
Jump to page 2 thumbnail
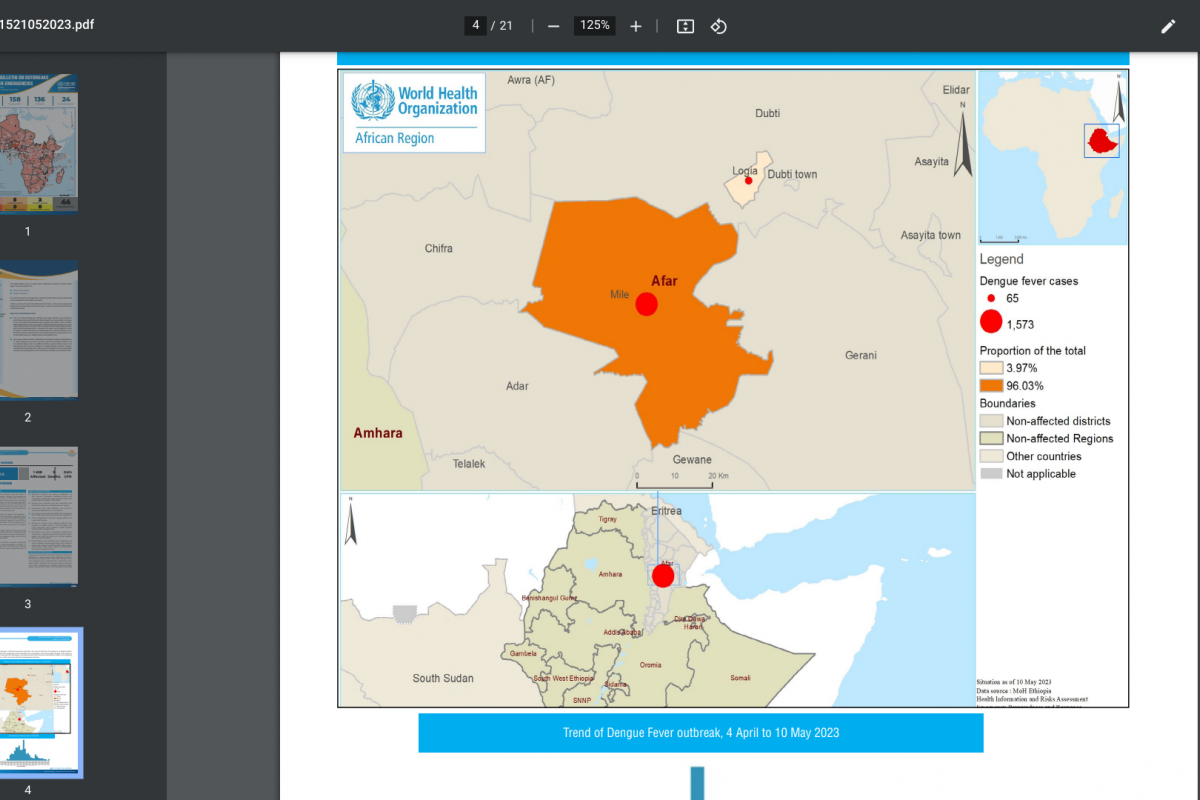click(x=40, y=330)
